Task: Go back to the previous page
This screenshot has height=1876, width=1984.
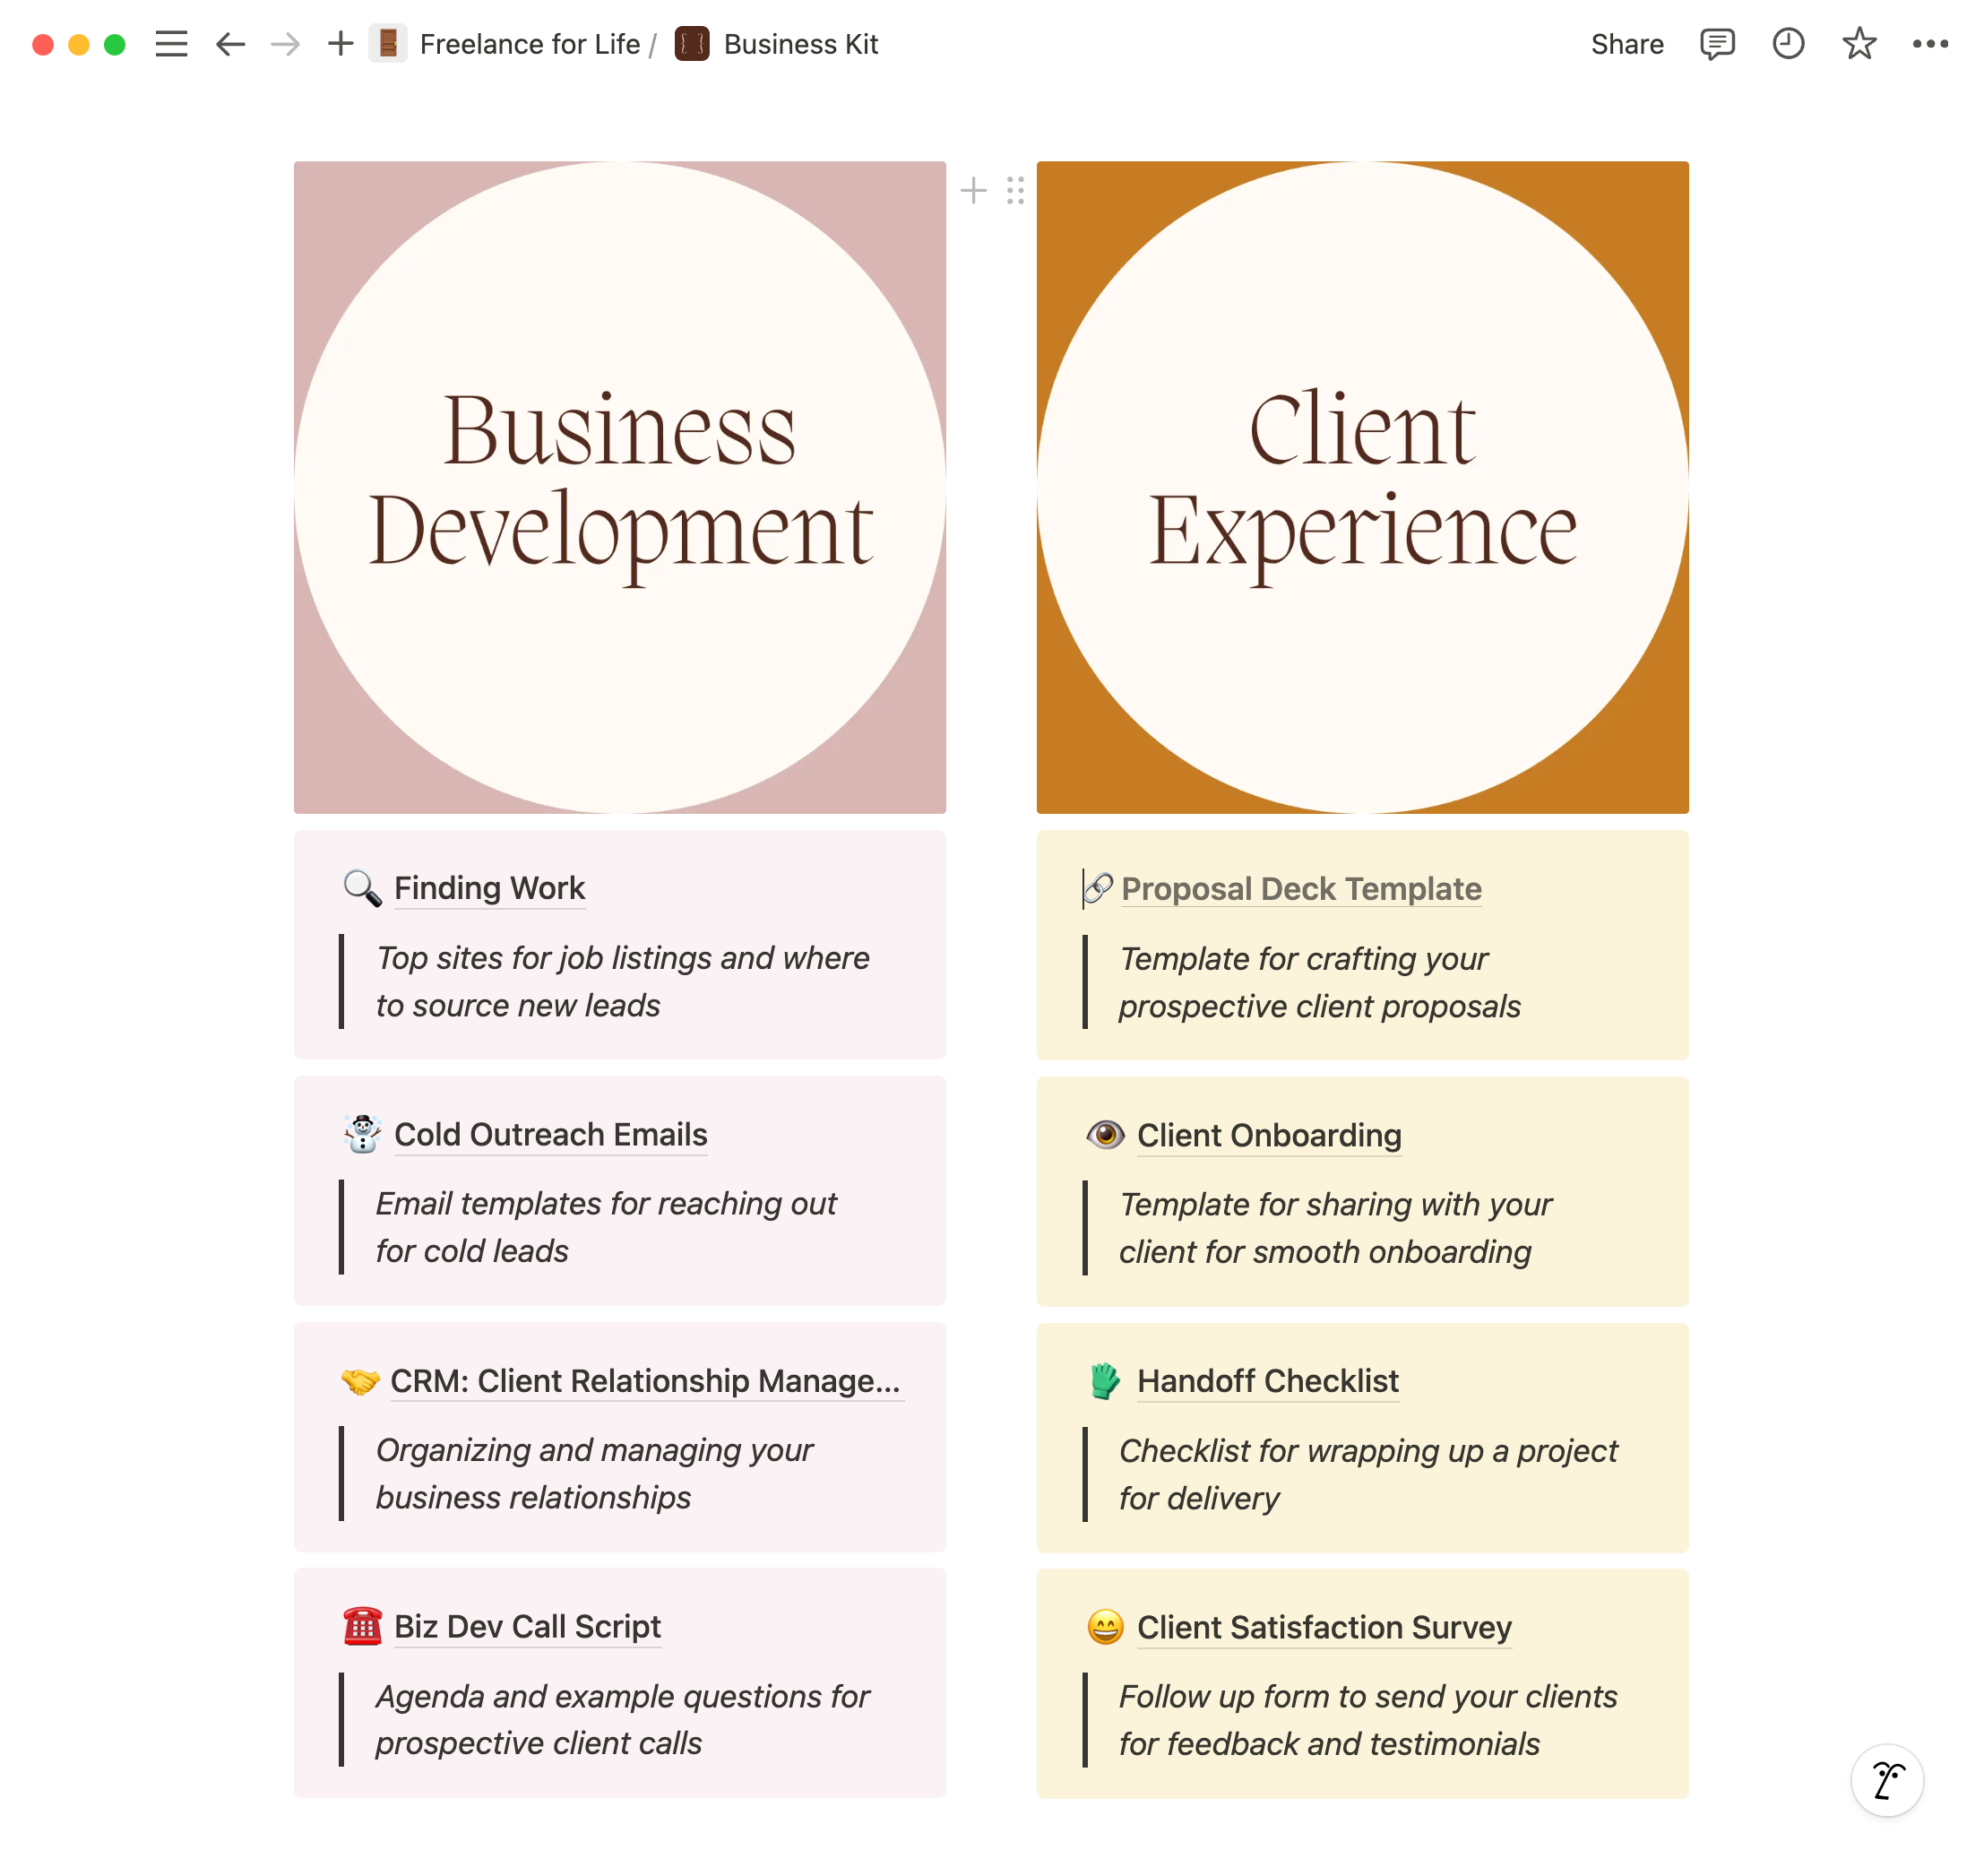Action: [230, 44]
